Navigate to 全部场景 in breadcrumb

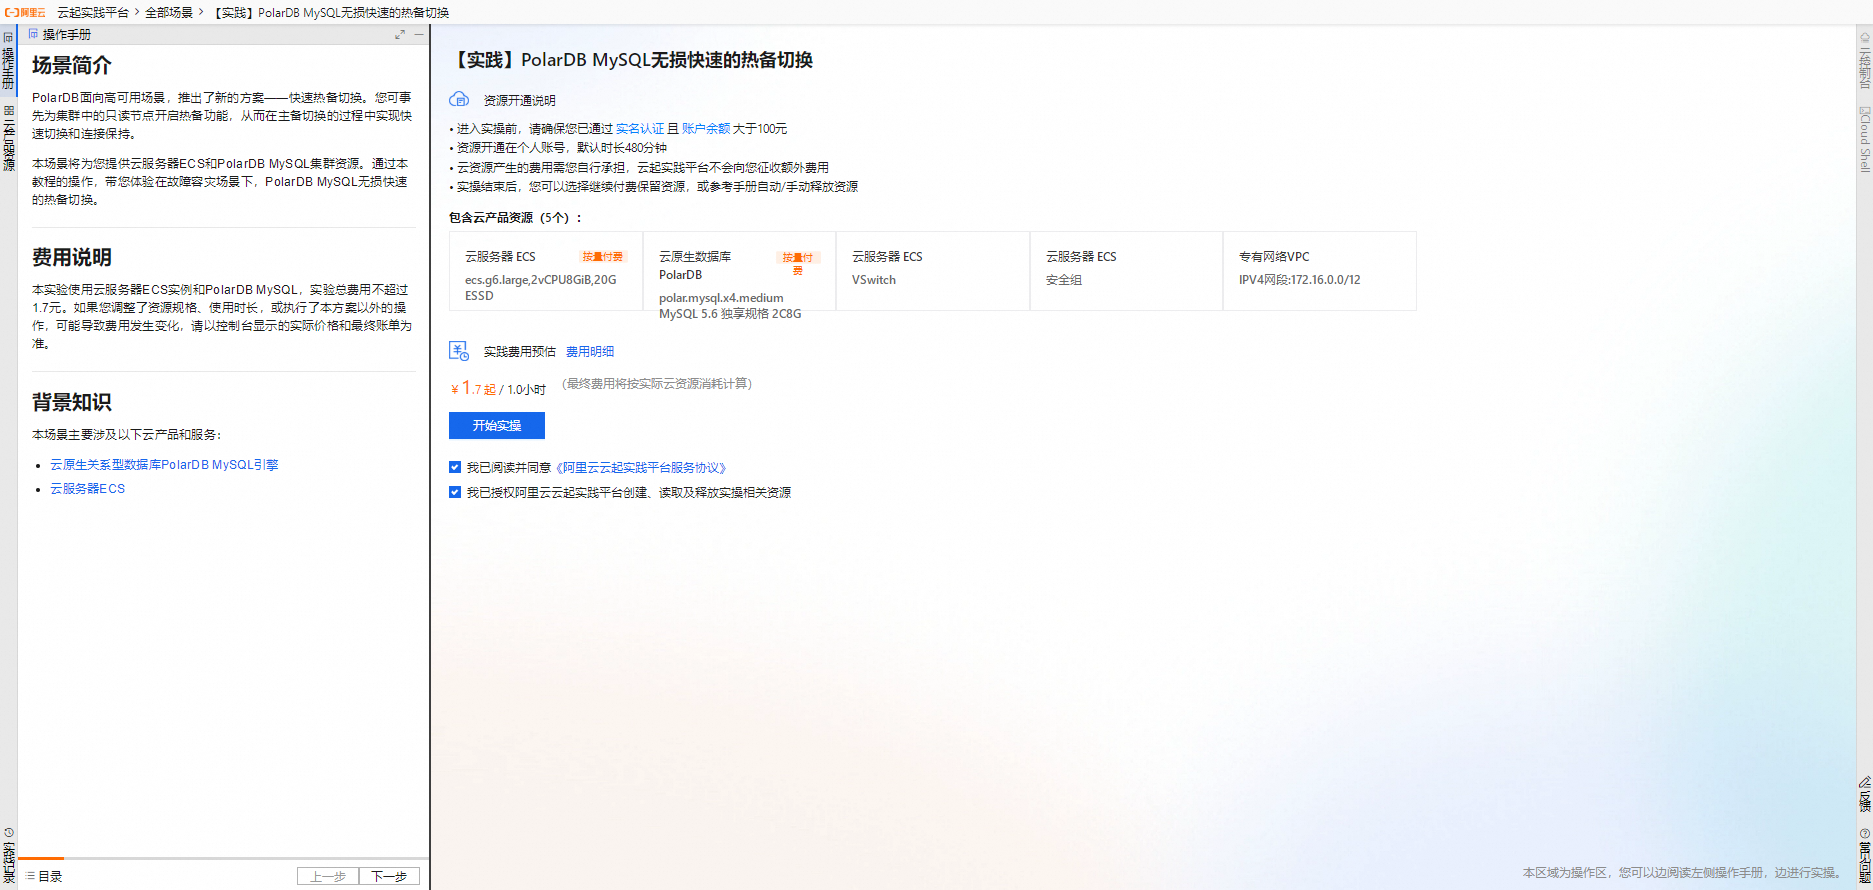[169, 13]
